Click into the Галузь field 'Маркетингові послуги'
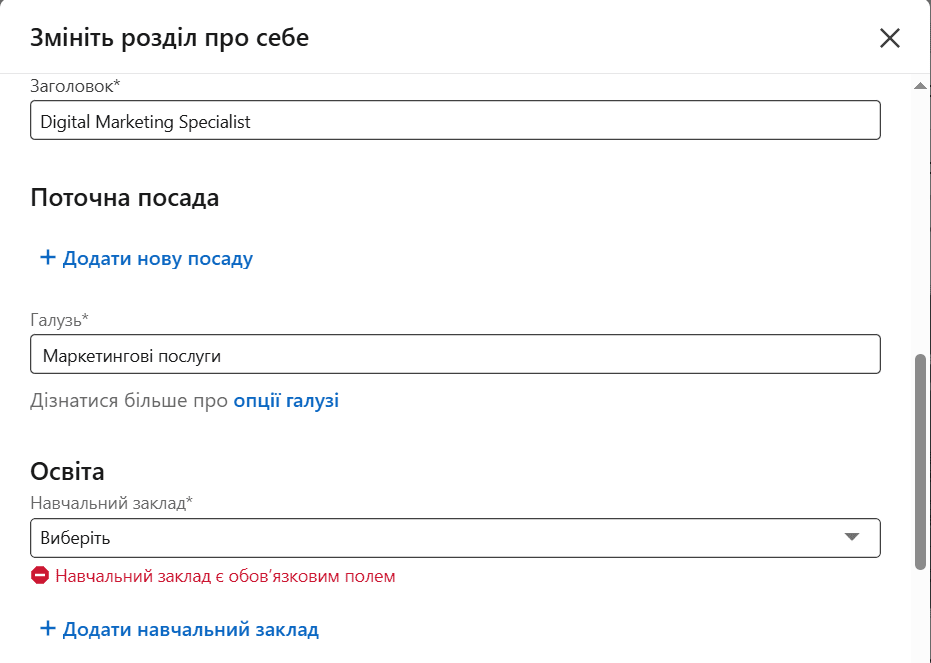Viewport: 931px width, 663px height. pyautogui.click(x=455, y=355)
